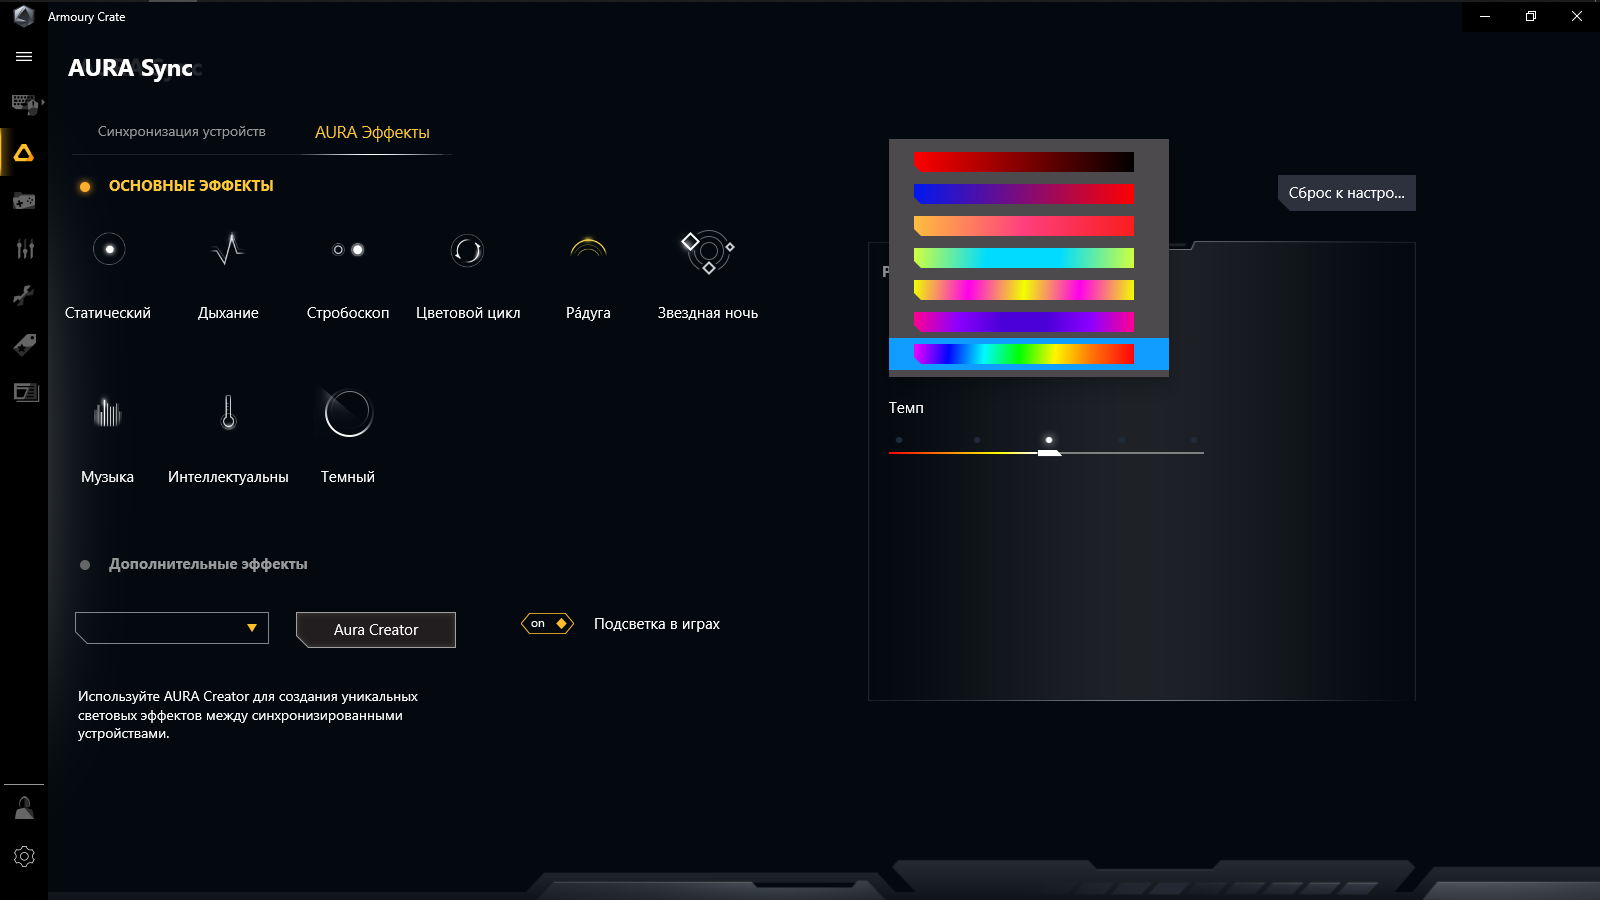
Task: Select the Static lighting effect icon
Action: point(109,249)
